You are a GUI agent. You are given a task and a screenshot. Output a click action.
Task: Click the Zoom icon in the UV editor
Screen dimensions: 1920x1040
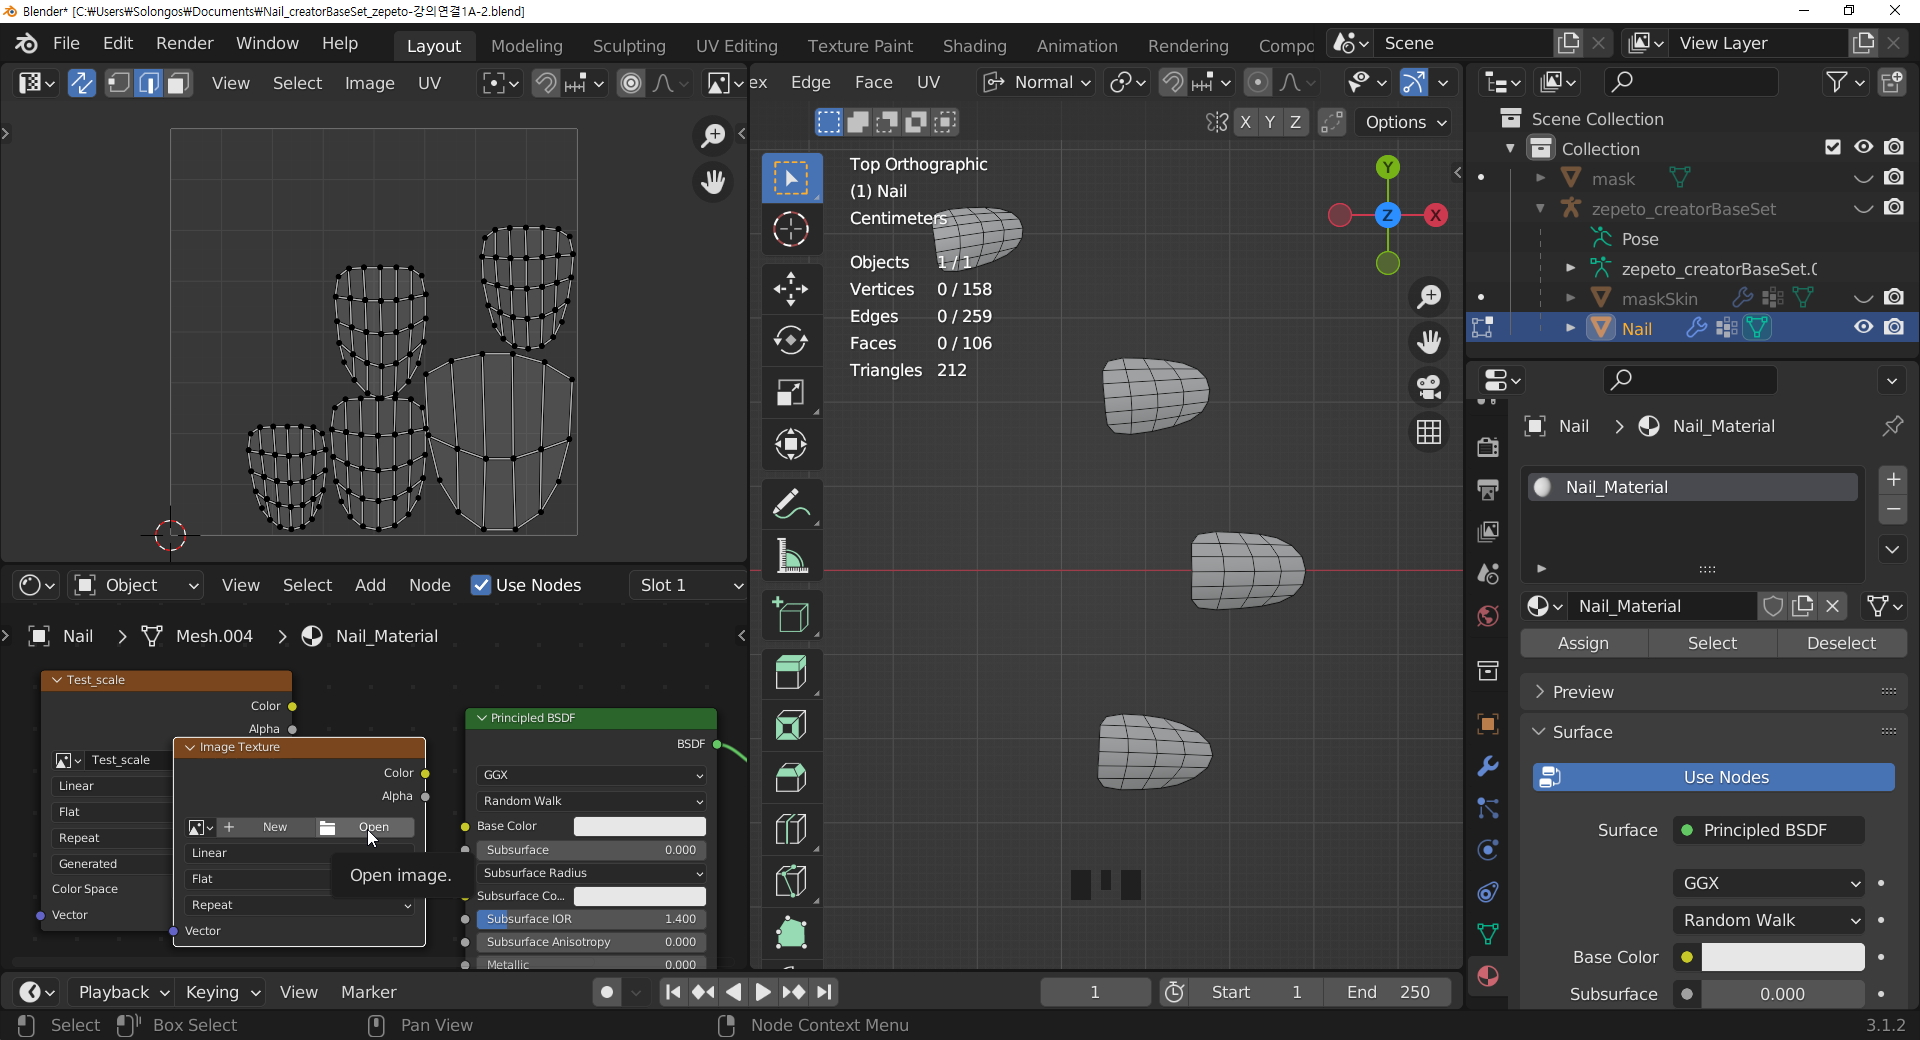point(713,135)
